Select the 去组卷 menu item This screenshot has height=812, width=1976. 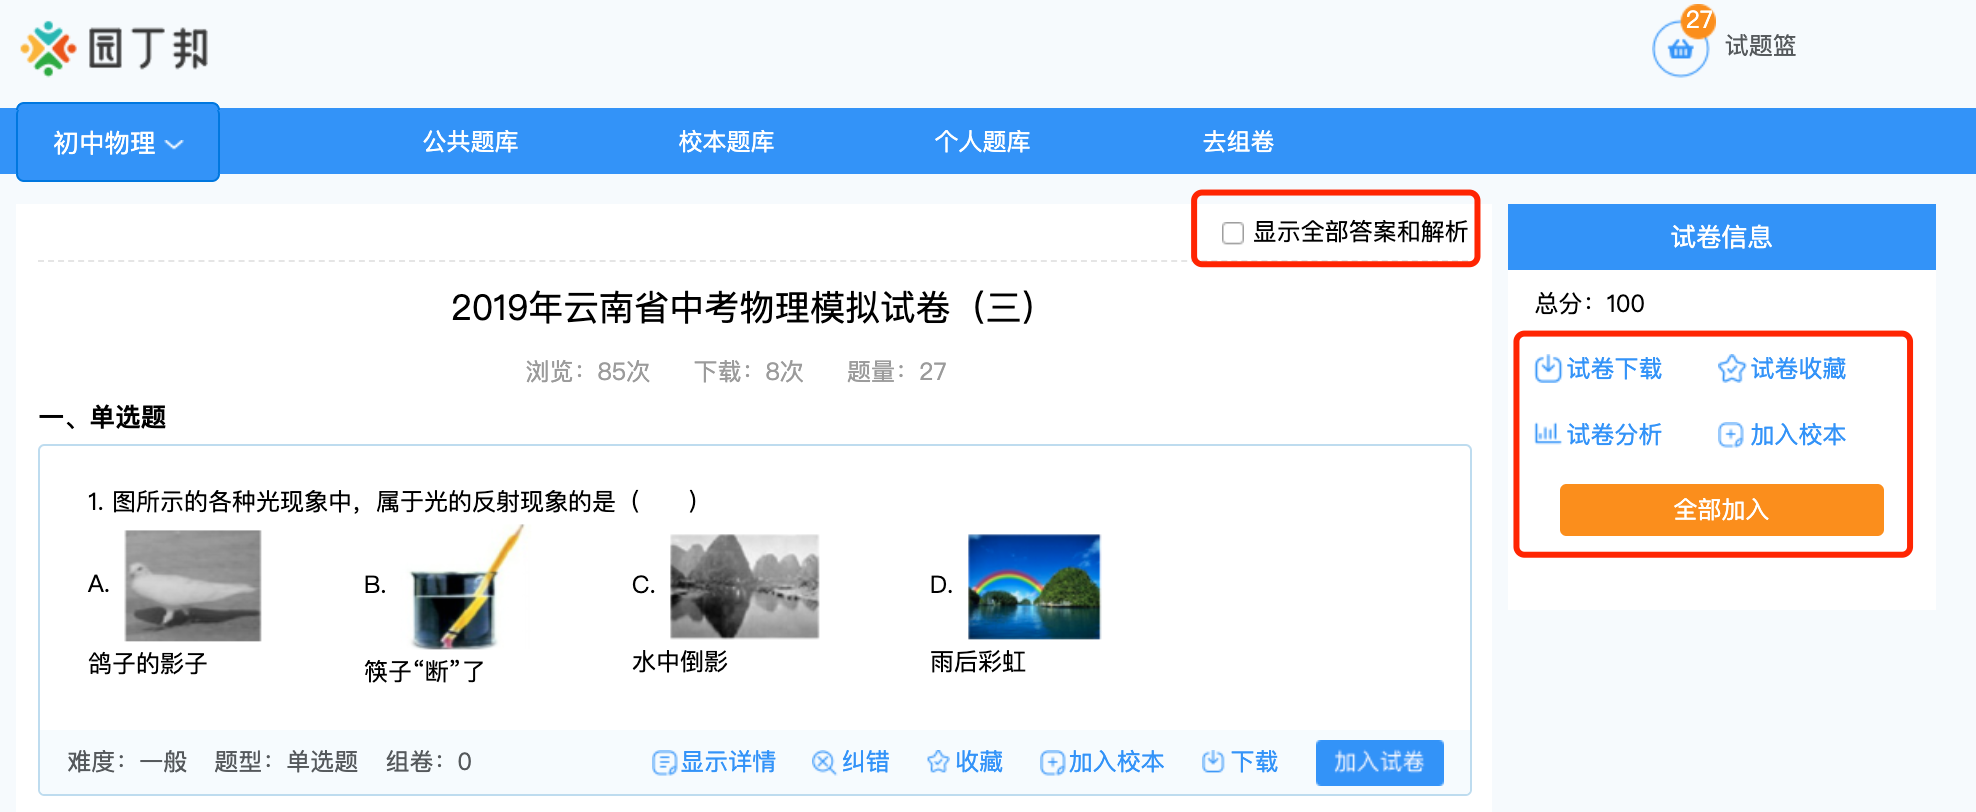coord(1238,142)
